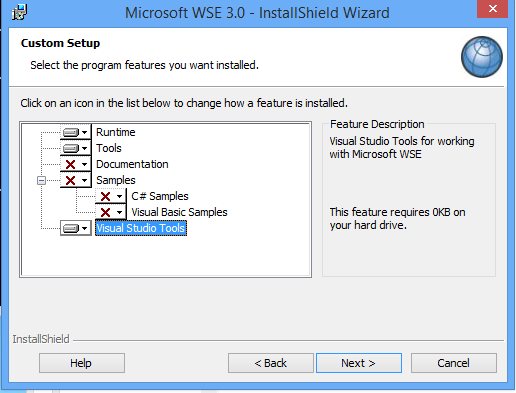Click the red X icon beside Samples
This screenshot has height=393, width=516.
click(x=70, y=180)
